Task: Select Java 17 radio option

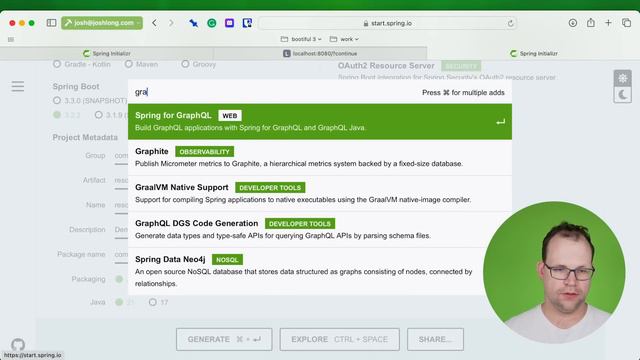Action: point(158,302)
